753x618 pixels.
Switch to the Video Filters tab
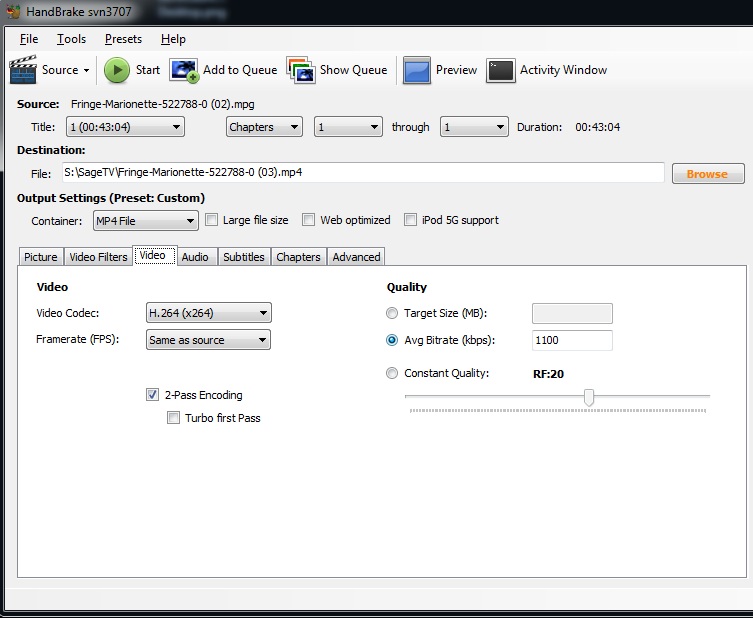(x=98, y=257)
